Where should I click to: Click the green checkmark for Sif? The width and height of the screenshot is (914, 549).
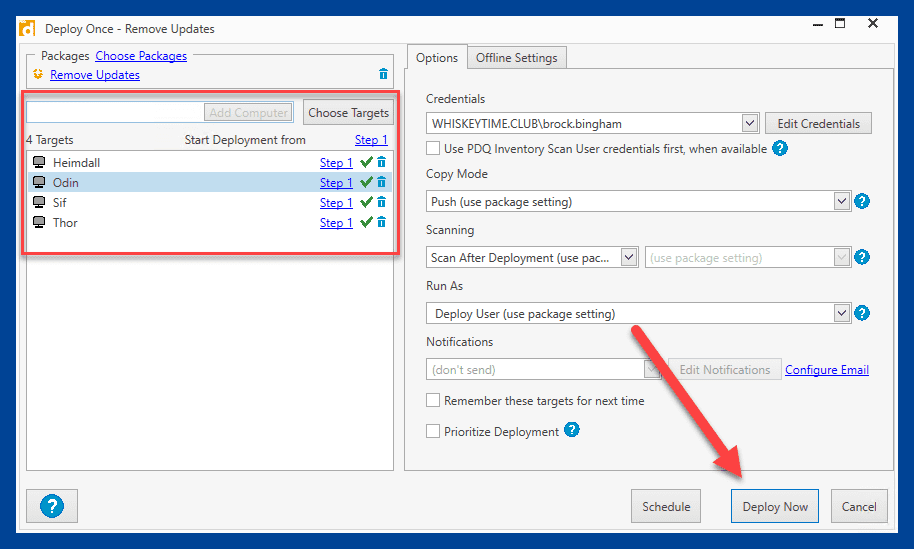[366, 202]
